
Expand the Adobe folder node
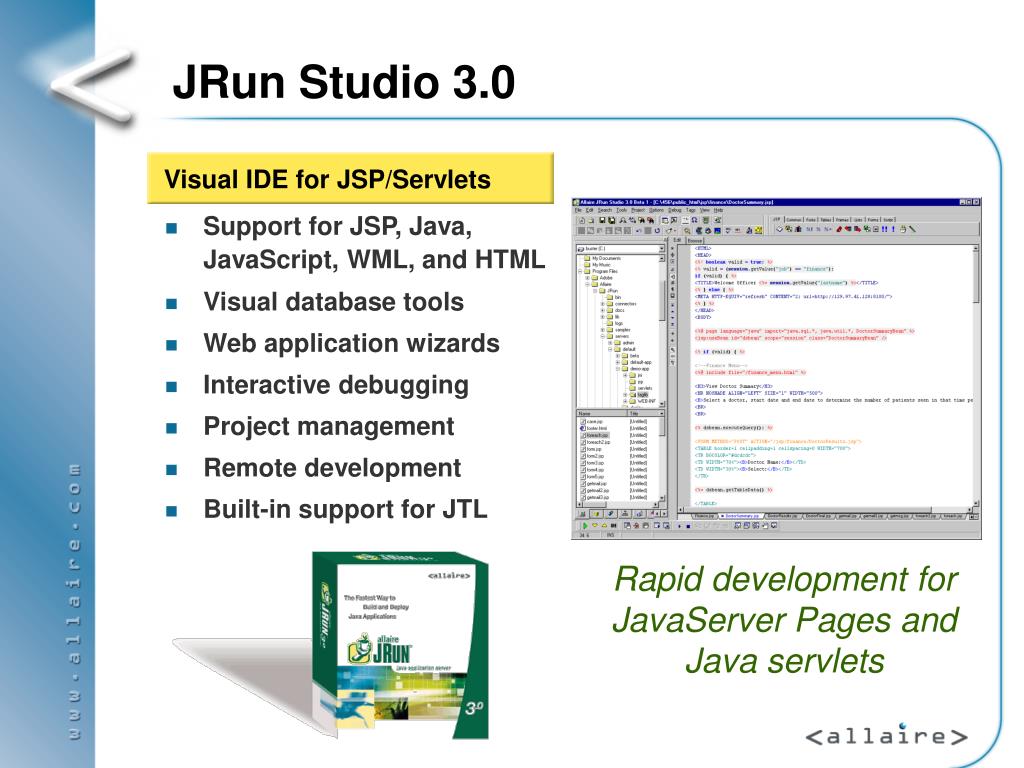tap(587, 278)
